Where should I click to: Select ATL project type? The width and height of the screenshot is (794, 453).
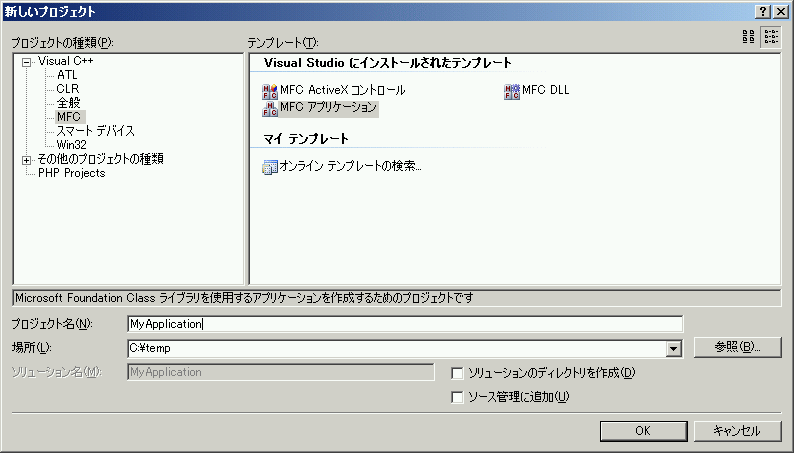[x=67, y=75]
